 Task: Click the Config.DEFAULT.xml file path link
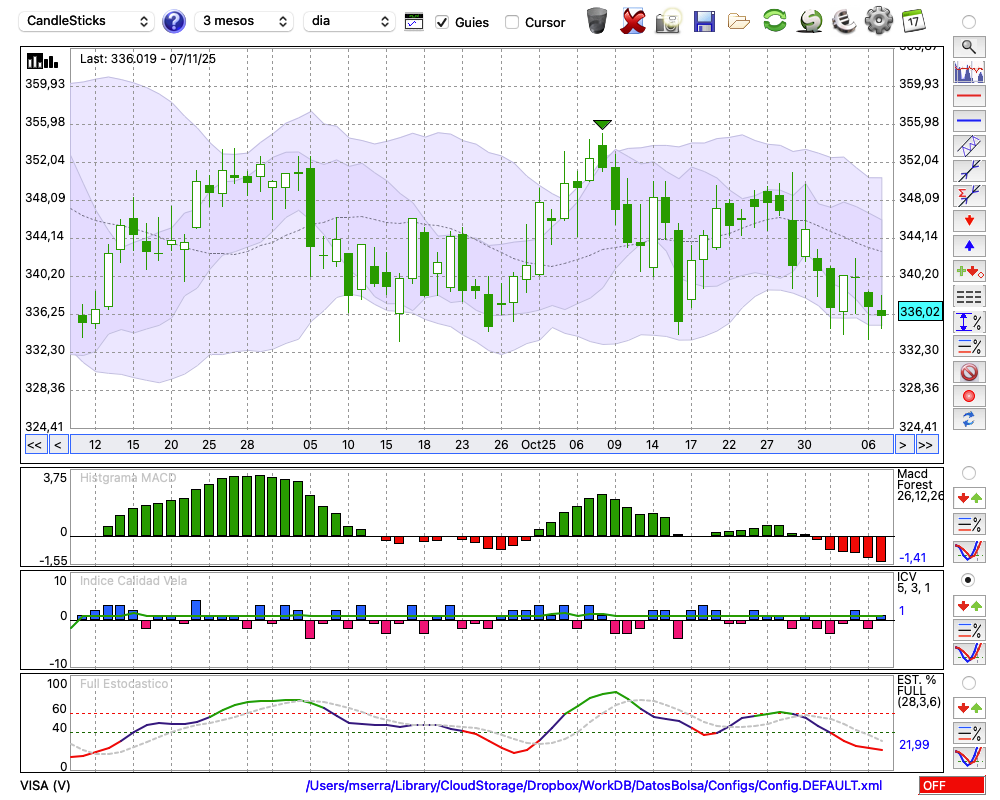(594, 786)
